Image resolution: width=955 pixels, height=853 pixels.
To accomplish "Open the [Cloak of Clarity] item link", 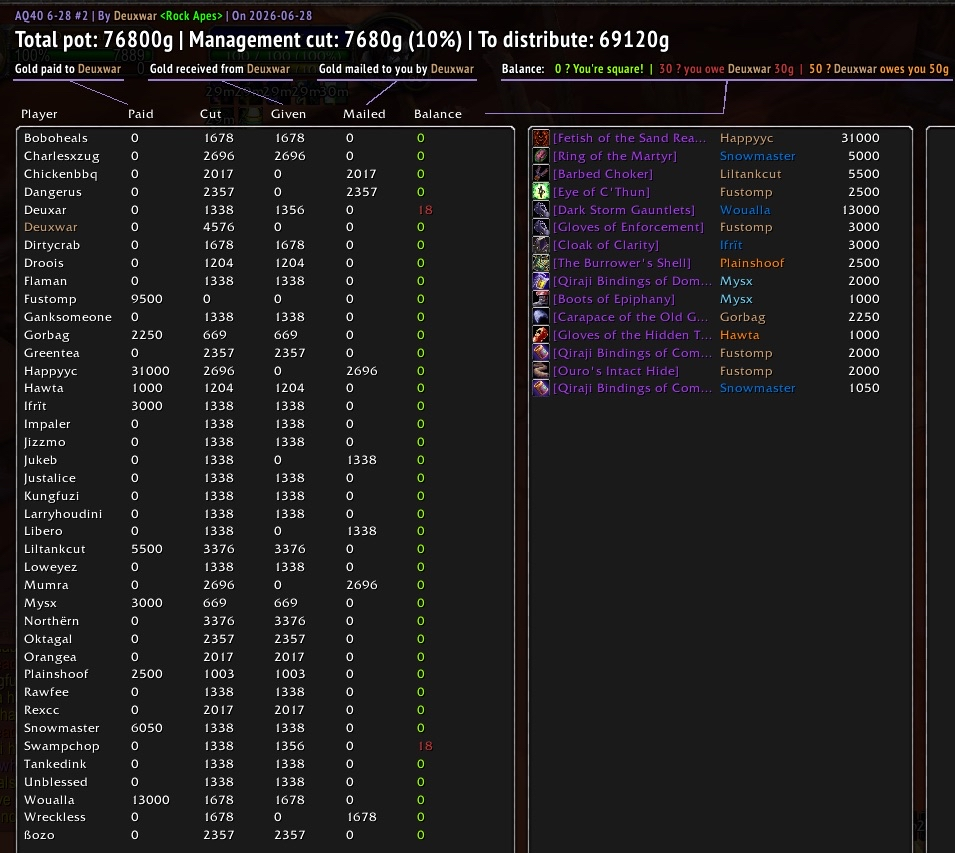I will pyautogui.click(x=605, y=245).
